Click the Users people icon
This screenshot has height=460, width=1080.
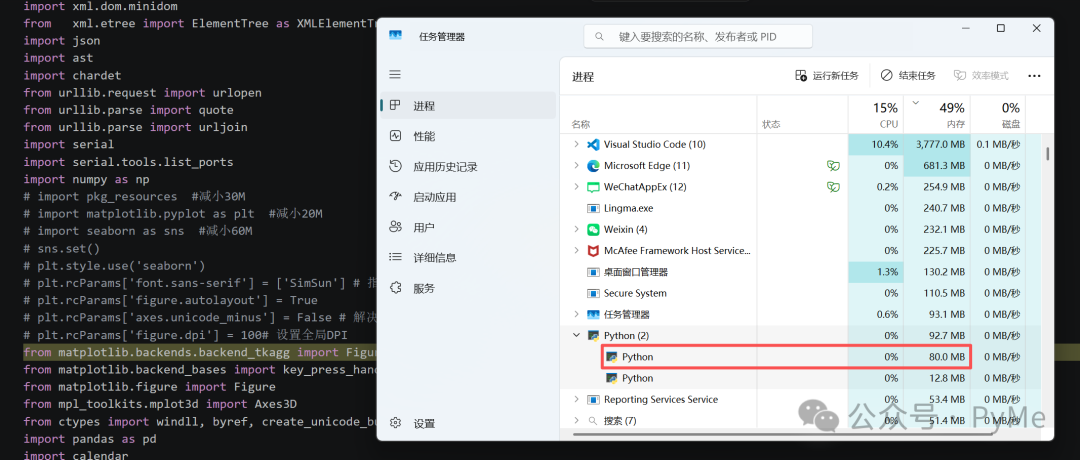click(x=395, y=227)
